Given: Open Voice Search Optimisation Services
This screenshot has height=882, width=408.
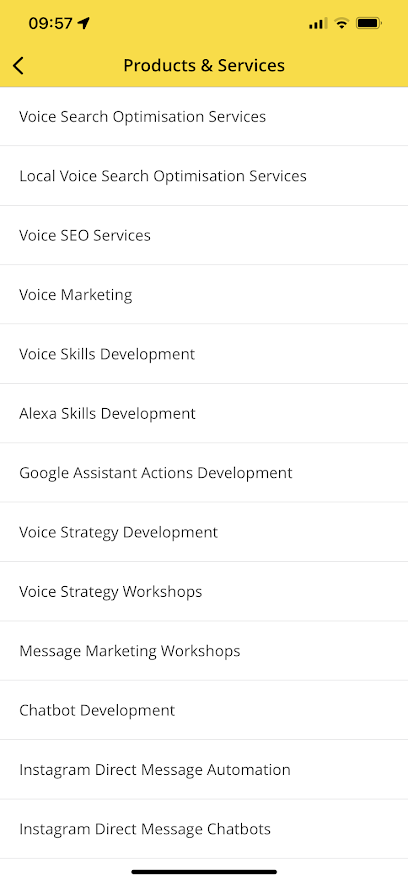Looking at the screenshot, I should [x=204, y=116].
